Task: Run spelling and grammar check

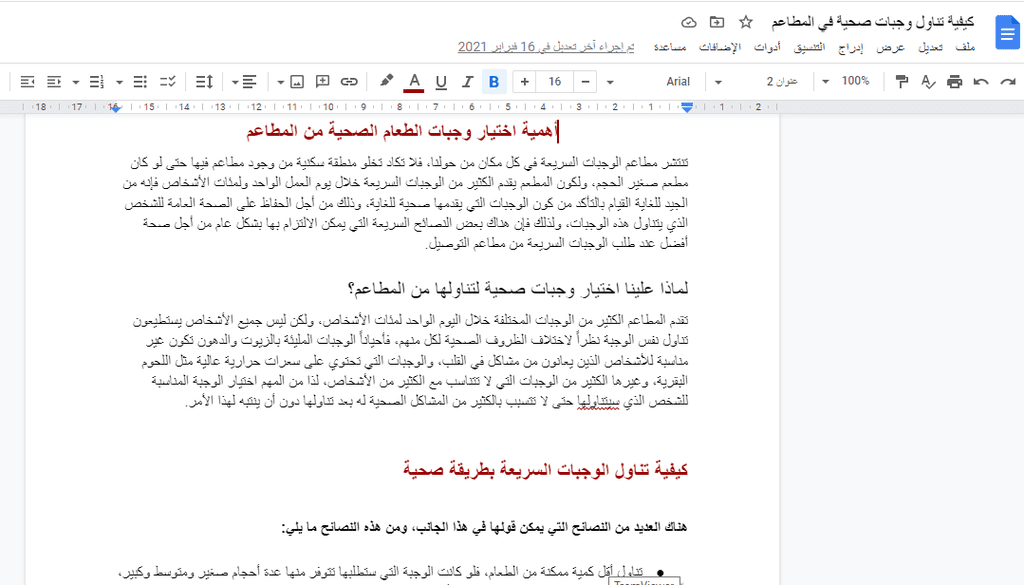Action: (x=927, y=82)
